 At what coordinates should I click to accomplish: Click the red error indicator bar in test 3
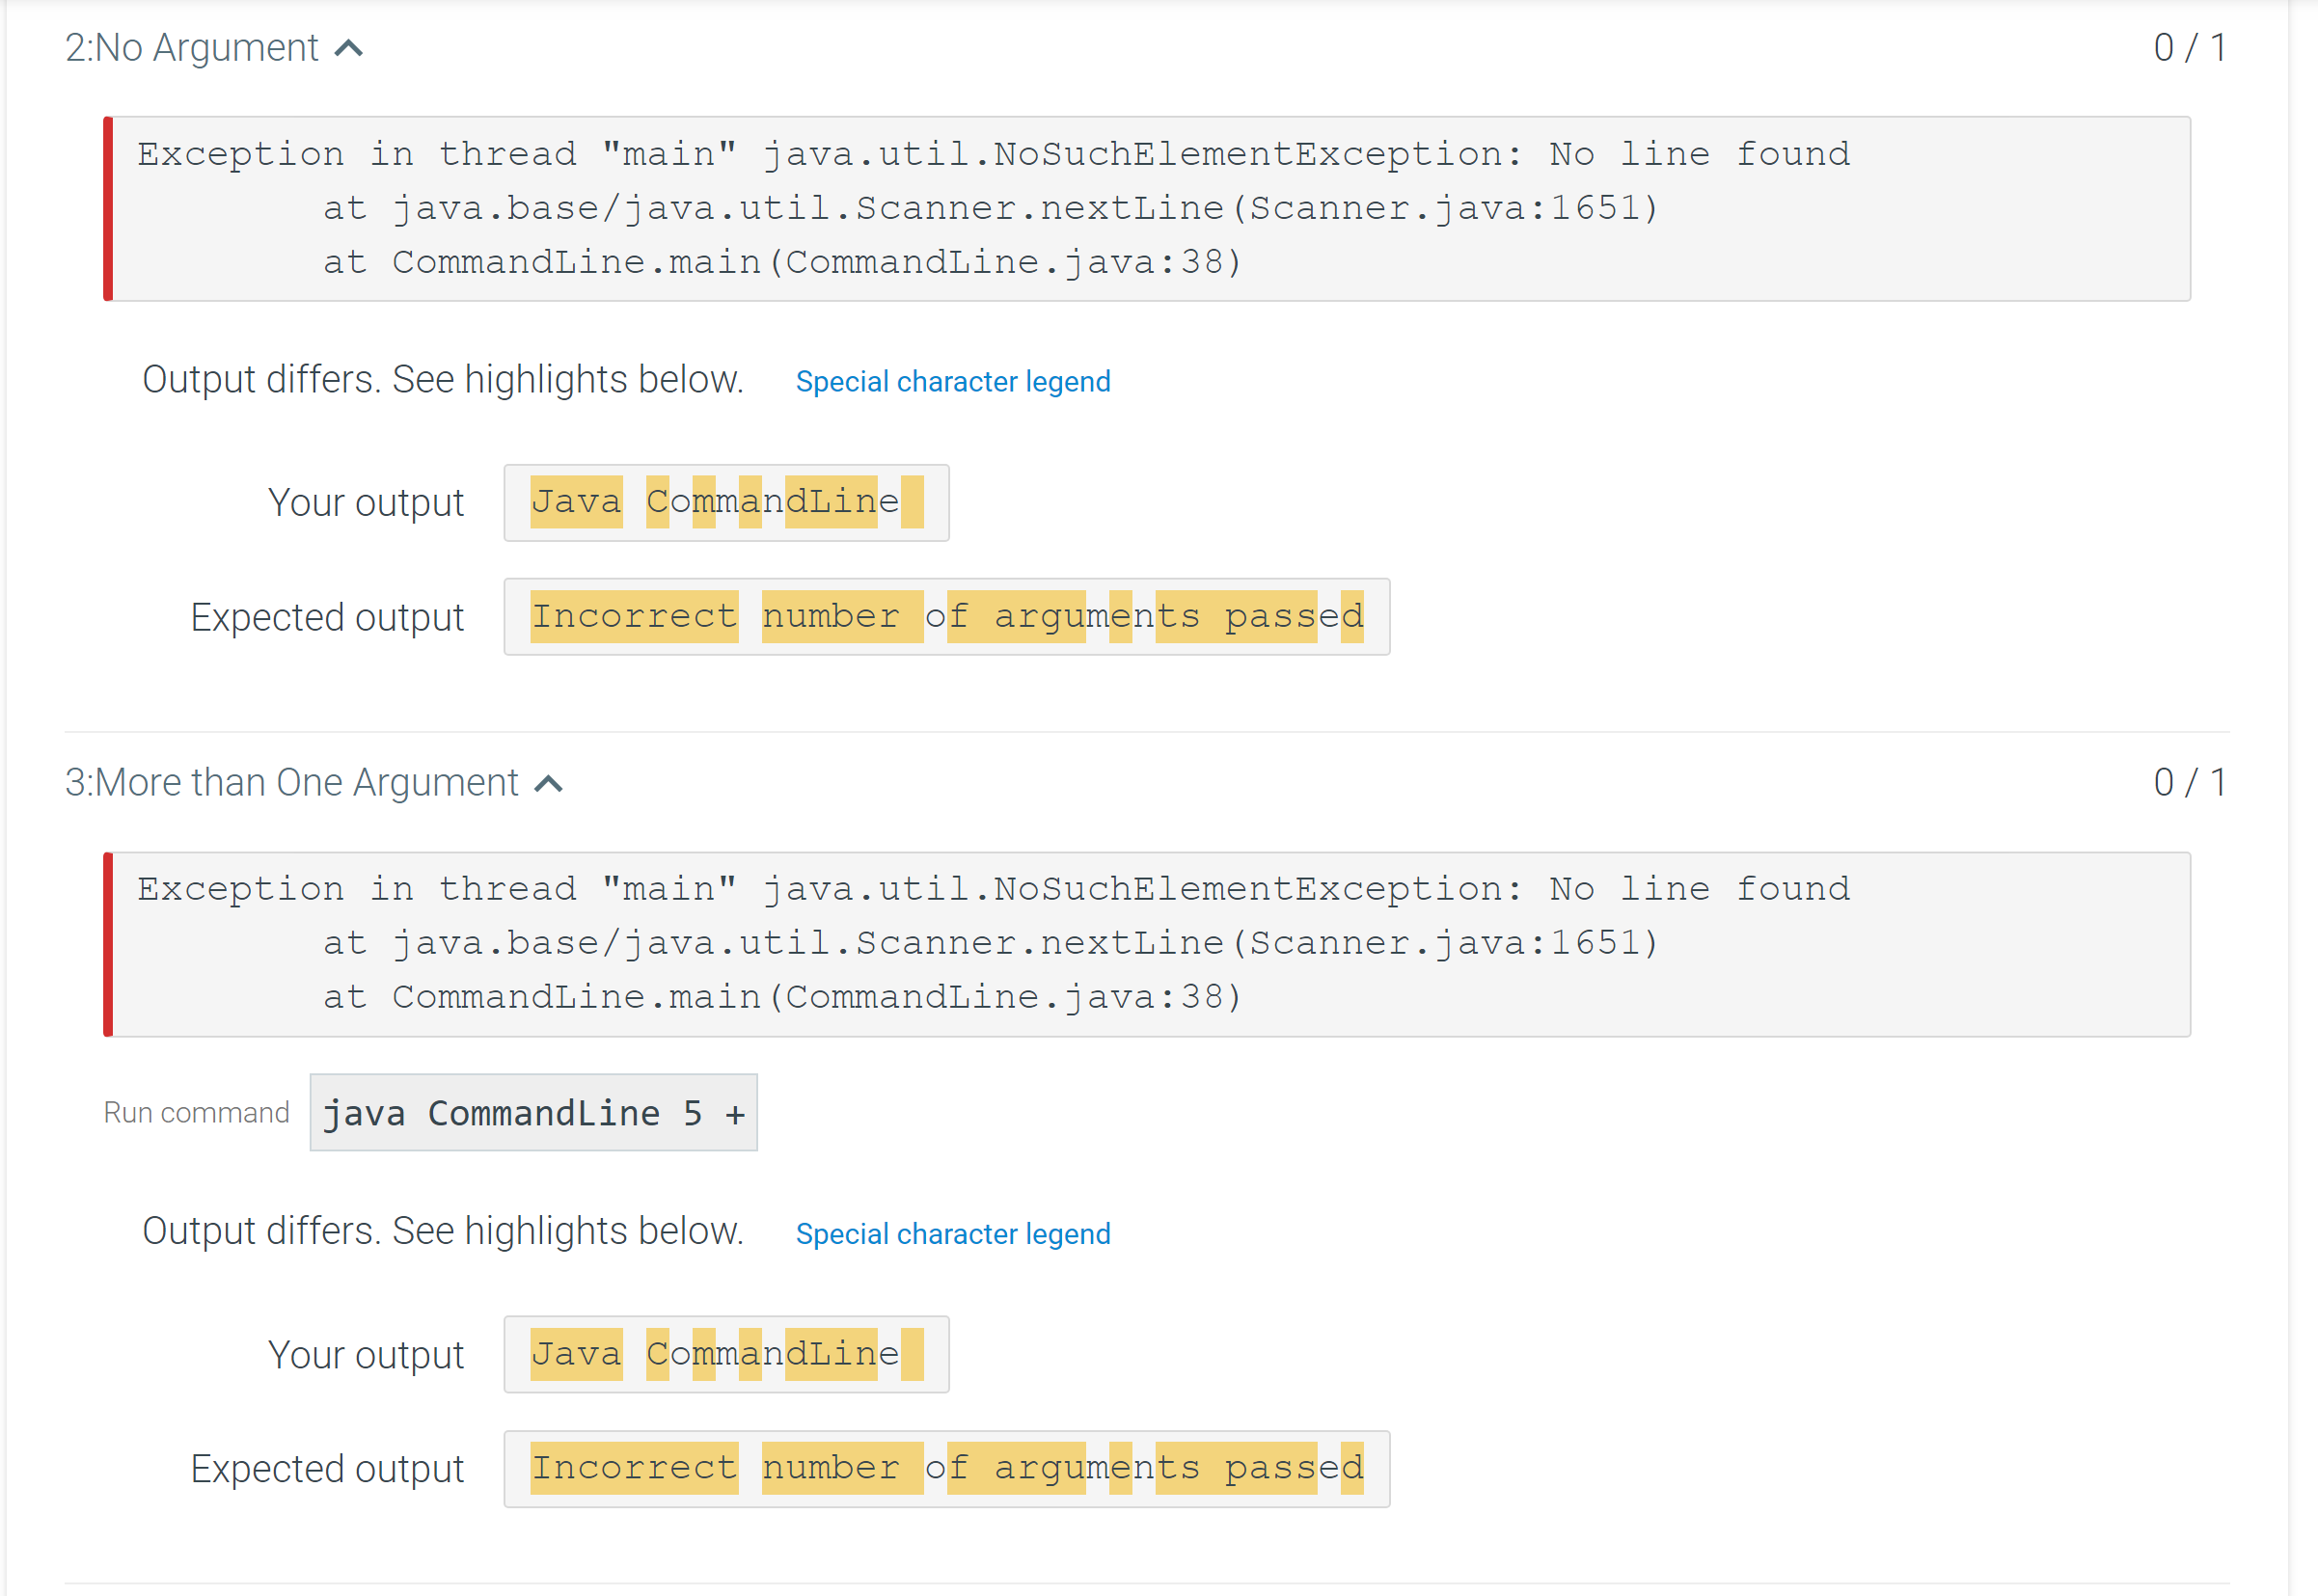[x=107, y=942]
